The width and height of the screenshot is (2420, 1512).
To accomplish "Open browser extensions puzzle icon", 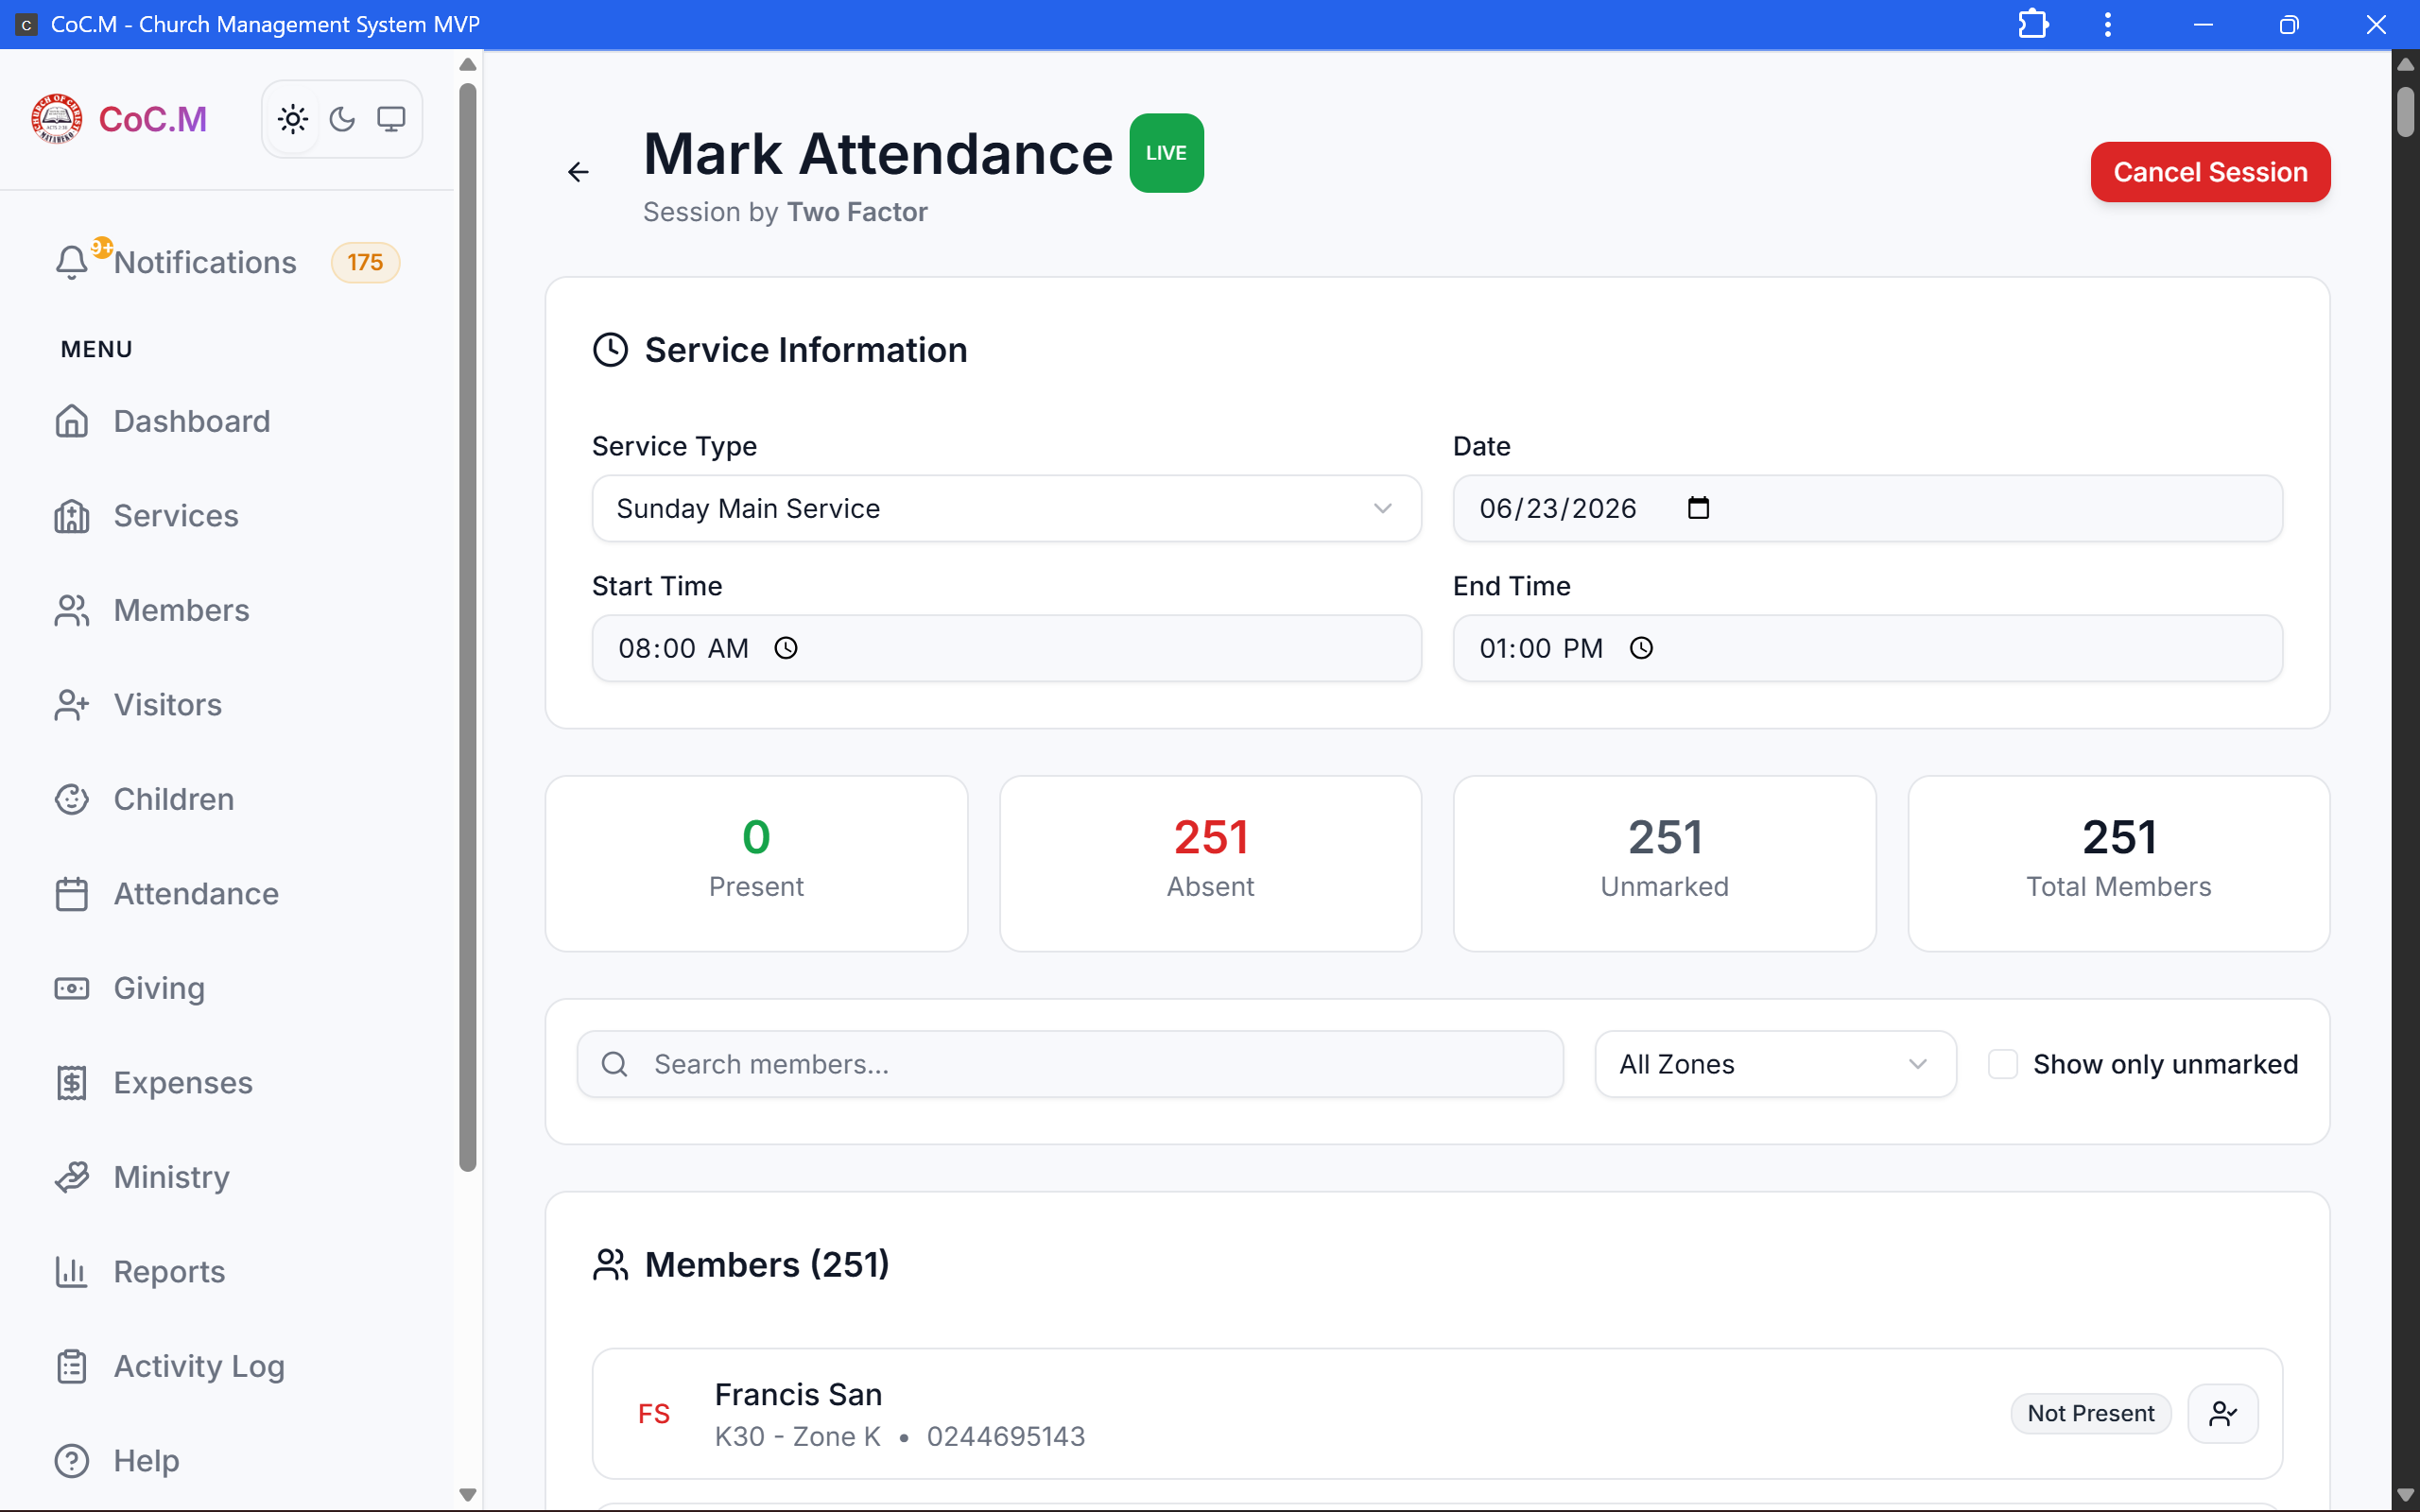I will click(2033, 24).
